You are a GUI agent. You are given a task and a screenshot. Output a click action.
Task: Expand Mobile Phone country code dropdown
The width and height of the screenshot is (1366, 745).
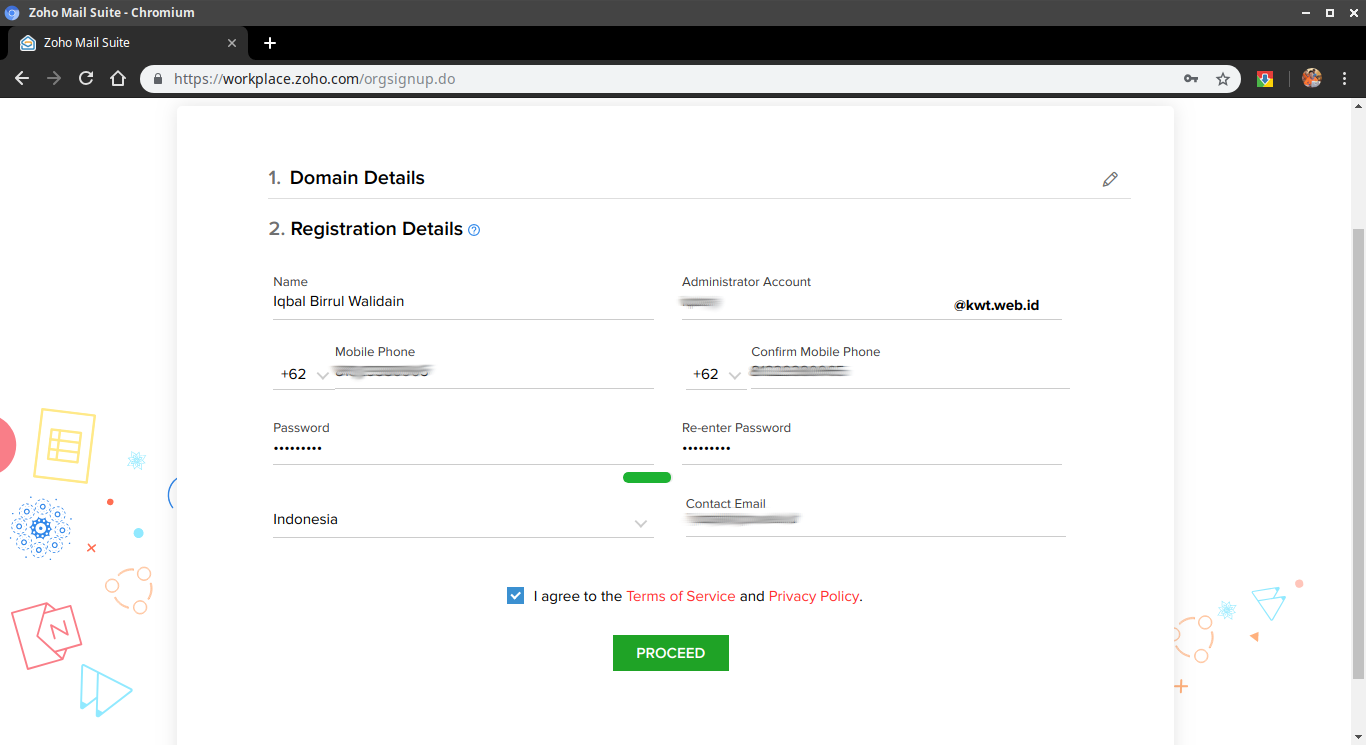tap(304, 375)
